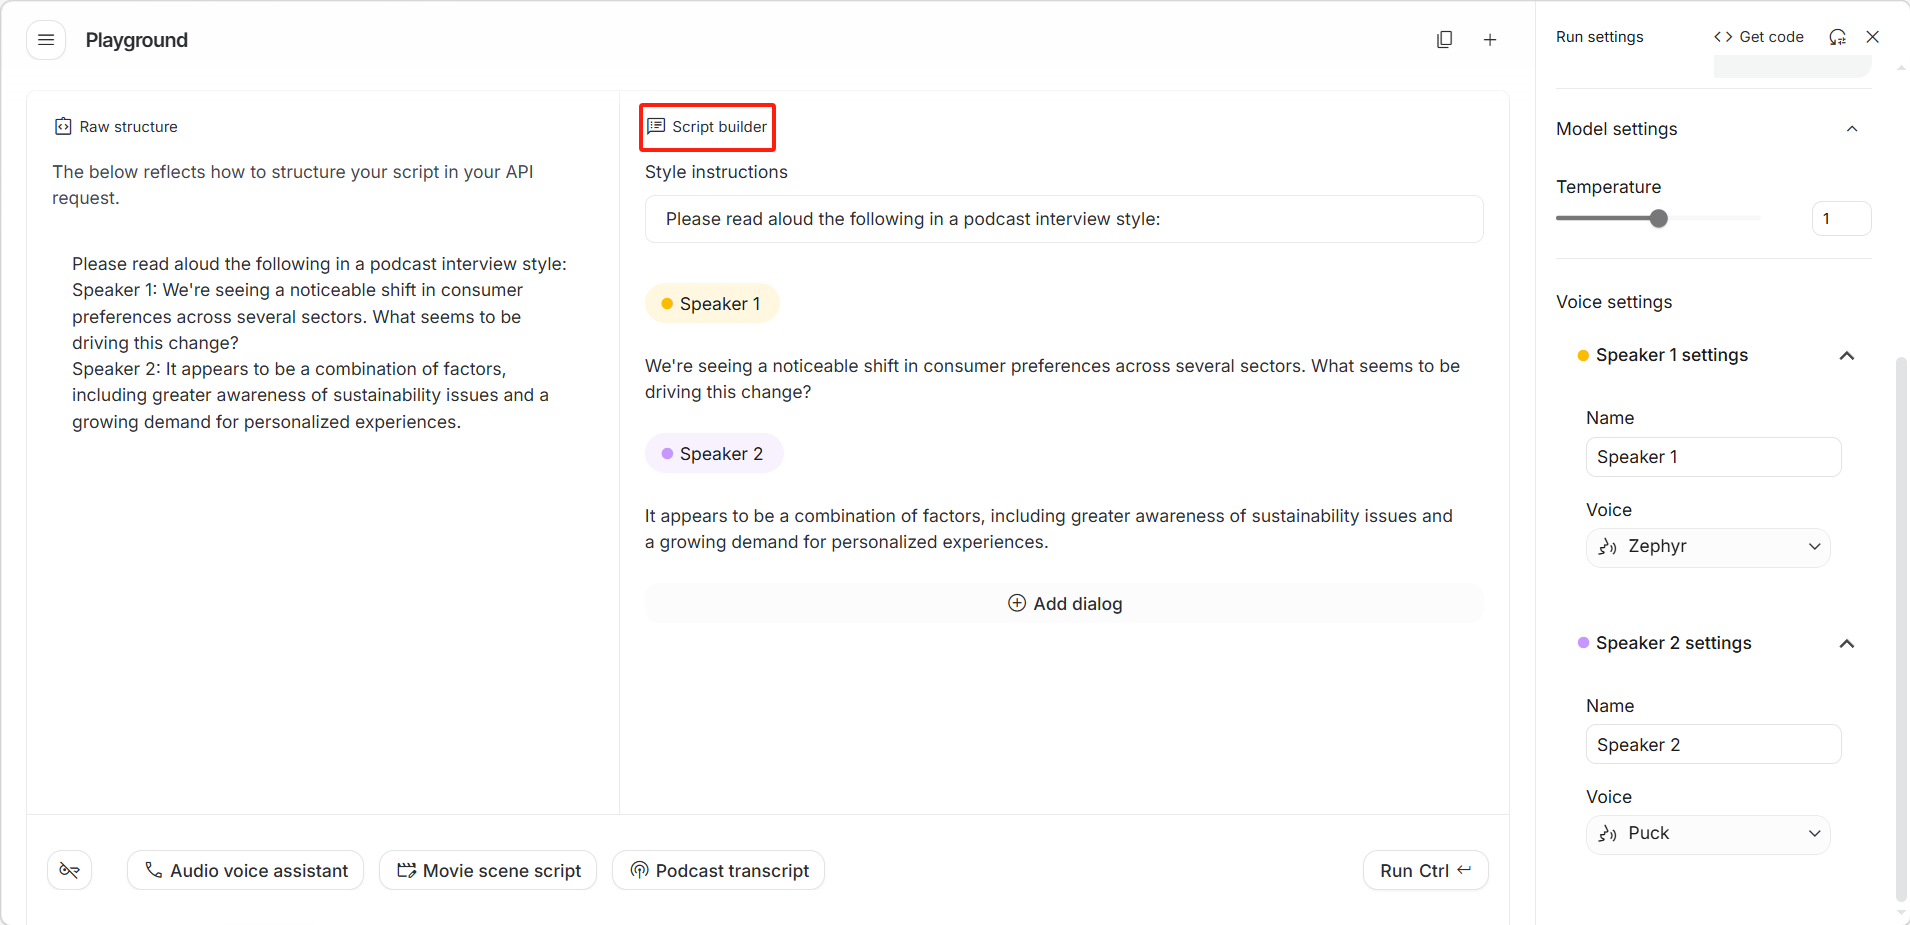
Task: Select the Speaker 1 dialog chip
Action: [712, 304]
